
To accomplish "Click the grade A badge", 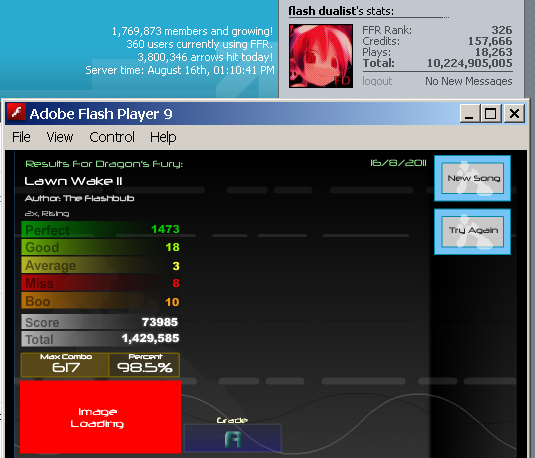I will pos(233,438).
